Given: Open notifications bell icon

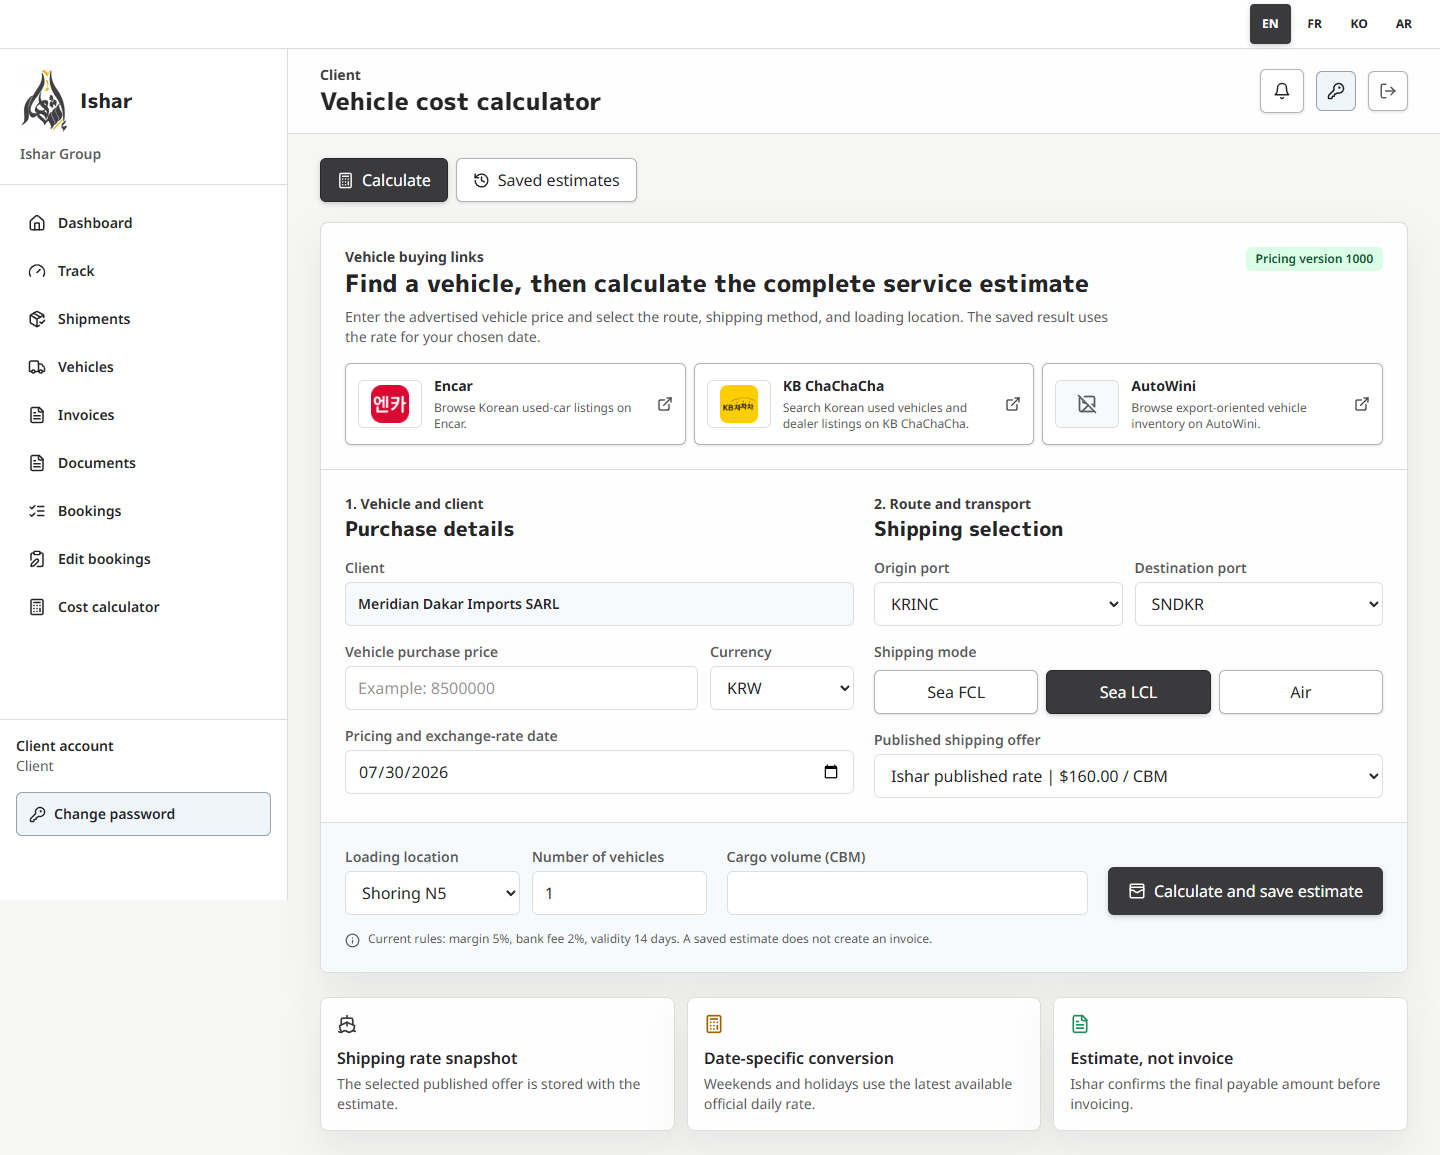Looking at the screenshot, I should 1282,91.
